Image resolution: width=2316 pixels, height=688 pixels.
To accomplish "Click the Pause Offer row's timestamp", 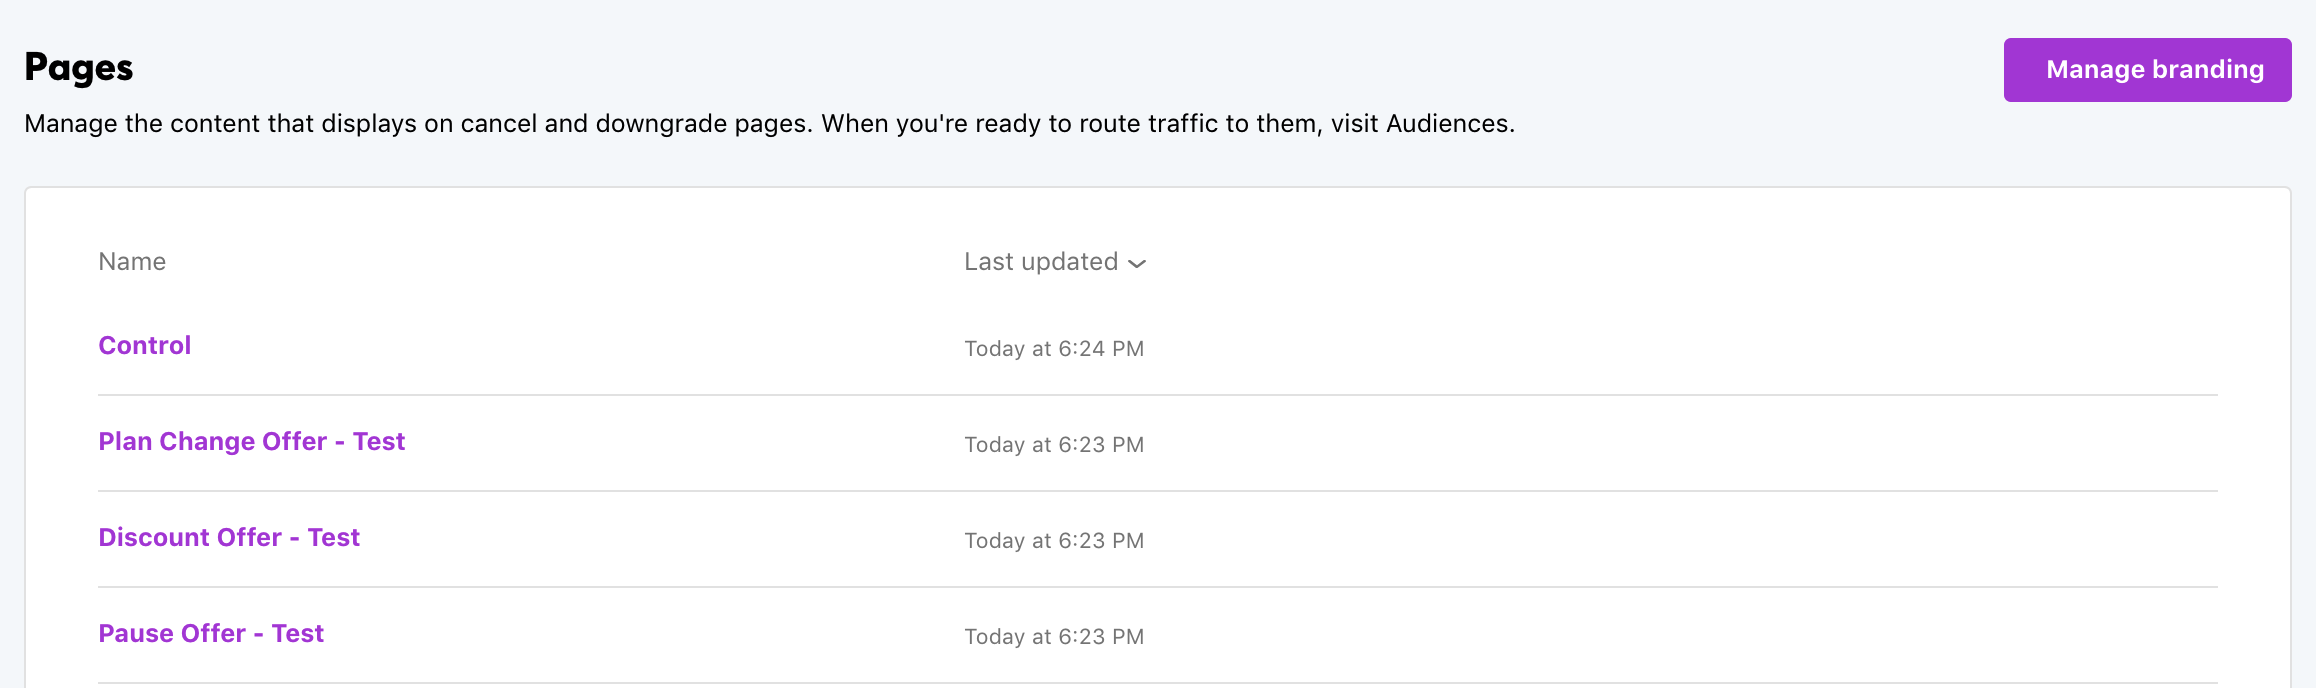I will [x=1054, y=637].
